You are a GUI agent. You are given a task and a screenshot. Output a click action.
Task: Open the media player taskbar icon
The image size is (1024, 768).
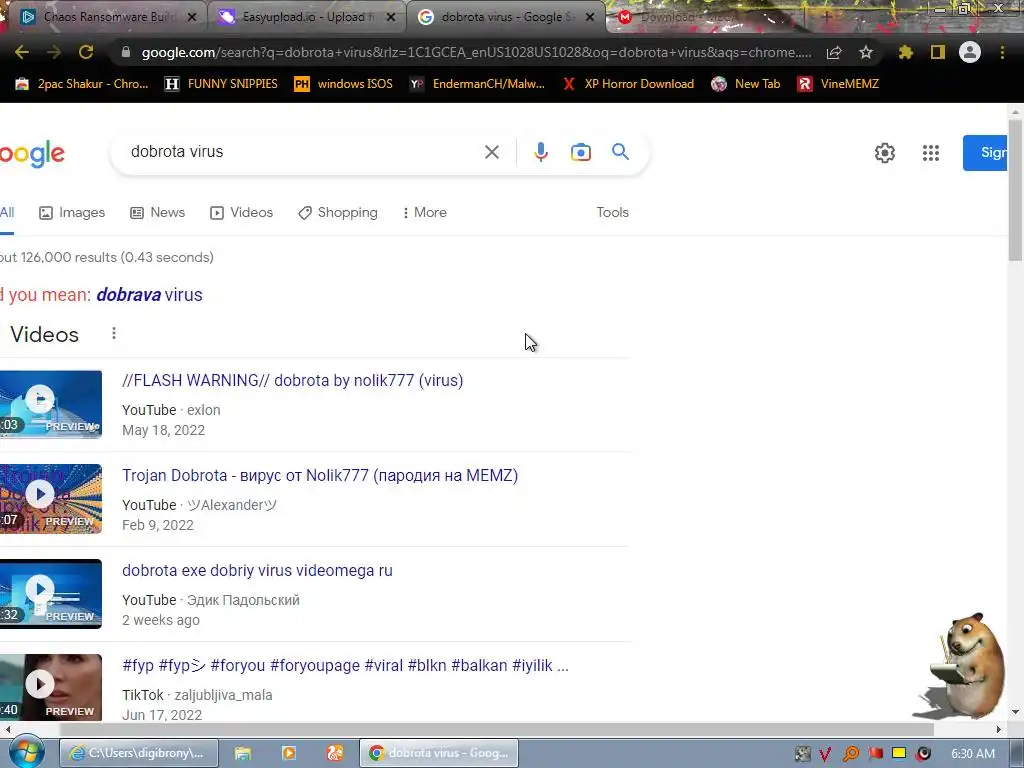point(289,753)
